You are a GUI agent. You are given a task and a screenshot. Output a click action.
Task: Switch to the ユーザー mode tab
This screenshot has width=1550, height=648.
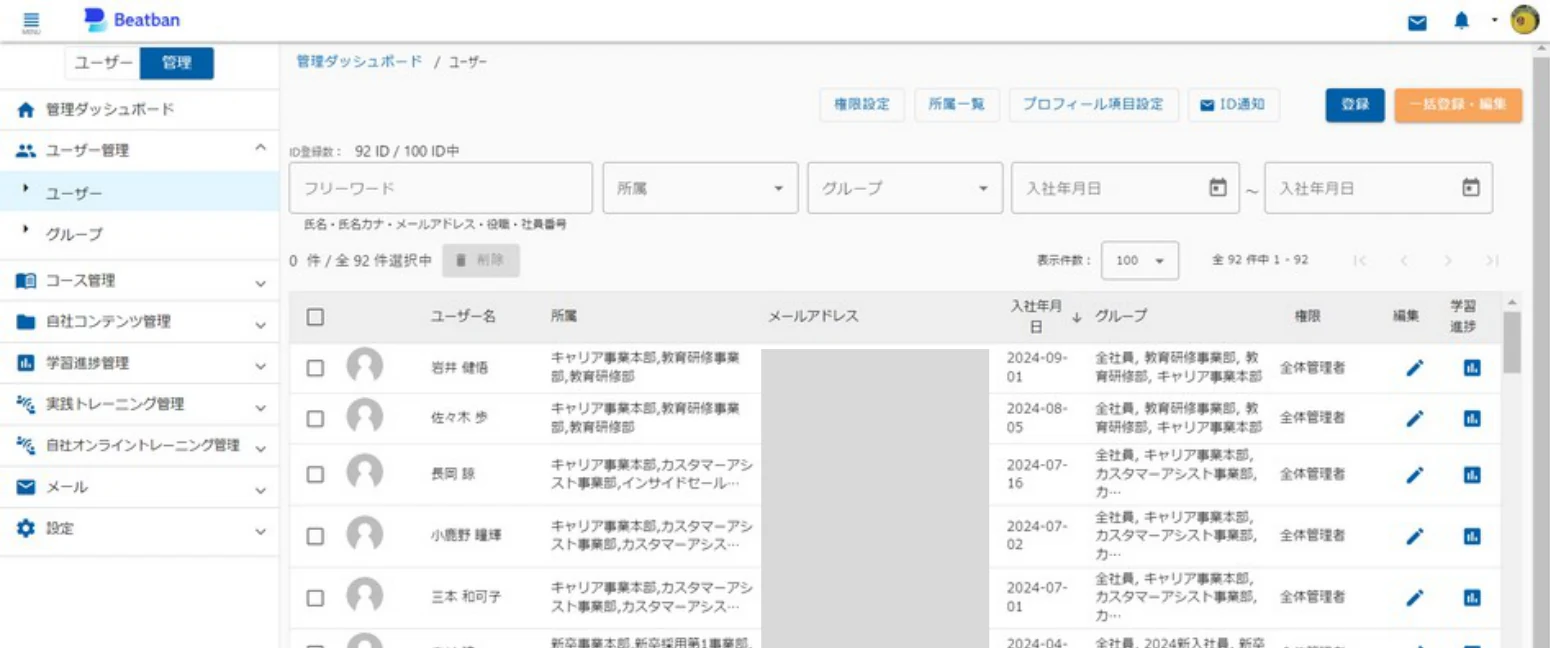(x=103, y=63)
